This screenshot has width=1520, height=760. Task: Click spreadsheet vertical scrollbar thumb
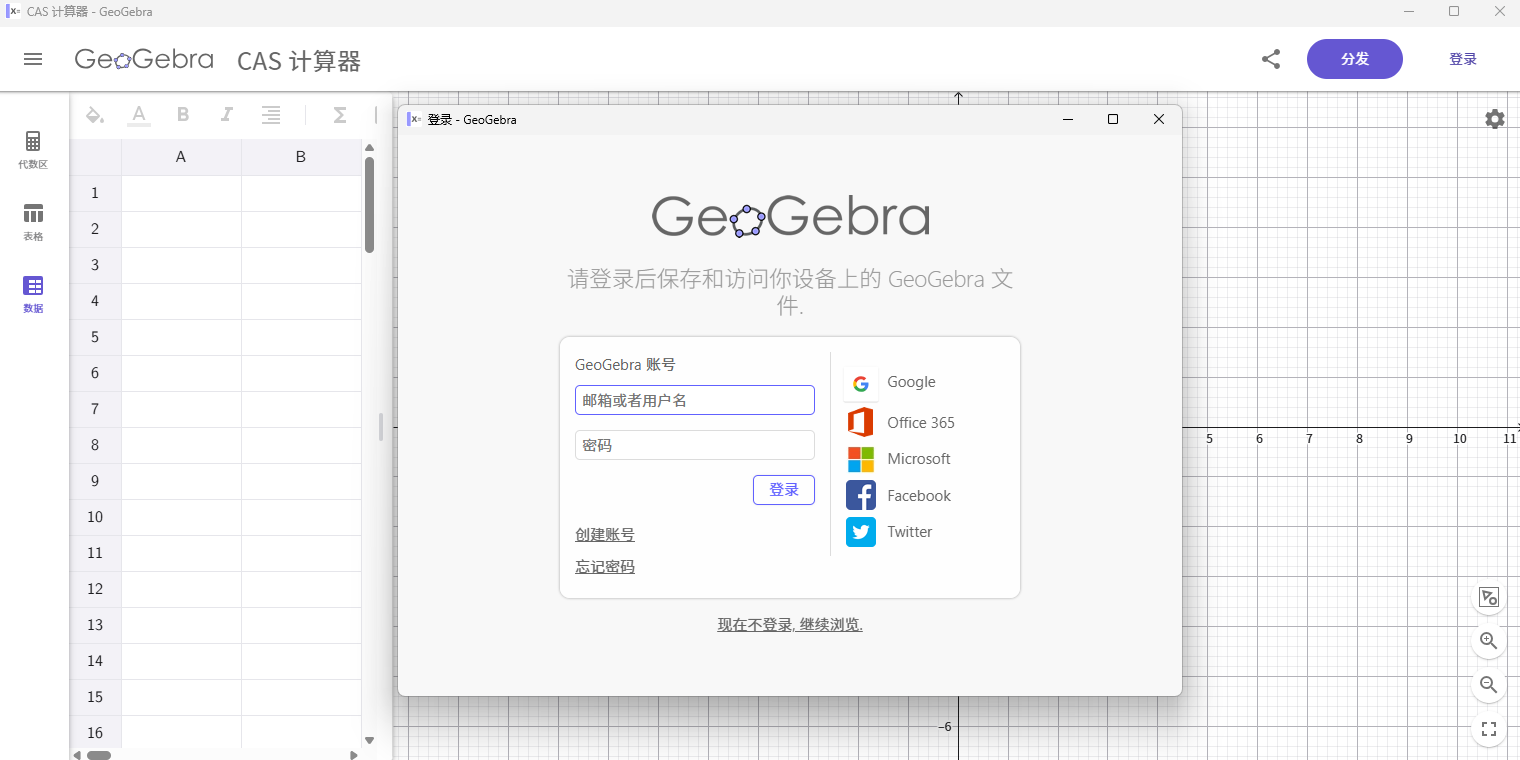pos(369,205)
